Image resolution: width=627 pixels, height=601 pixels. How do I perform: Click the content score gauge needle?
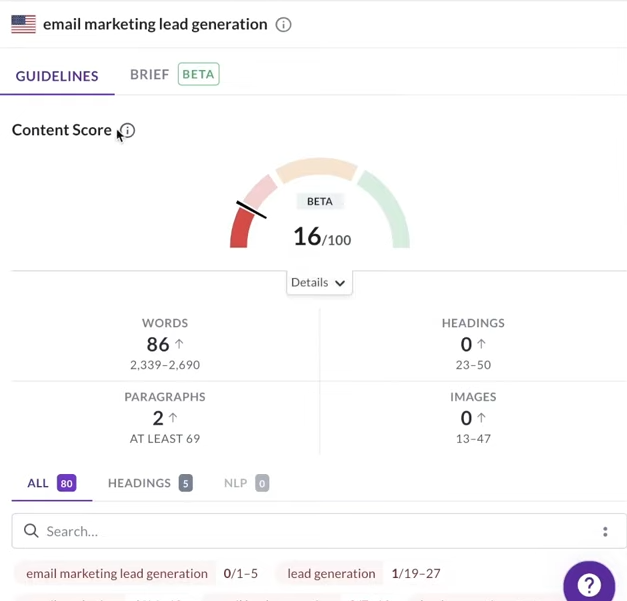click(x=251, y=210)
